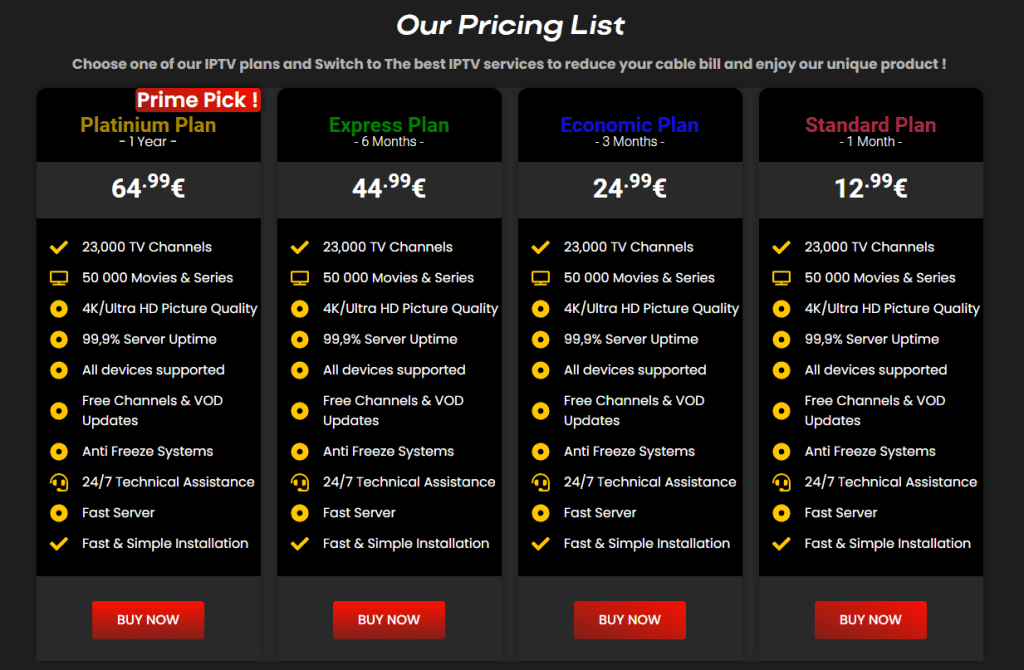1024x670 pixels.
Task: Select the 12.99€ price of Standard Plan
Action: tap(870, 189)
